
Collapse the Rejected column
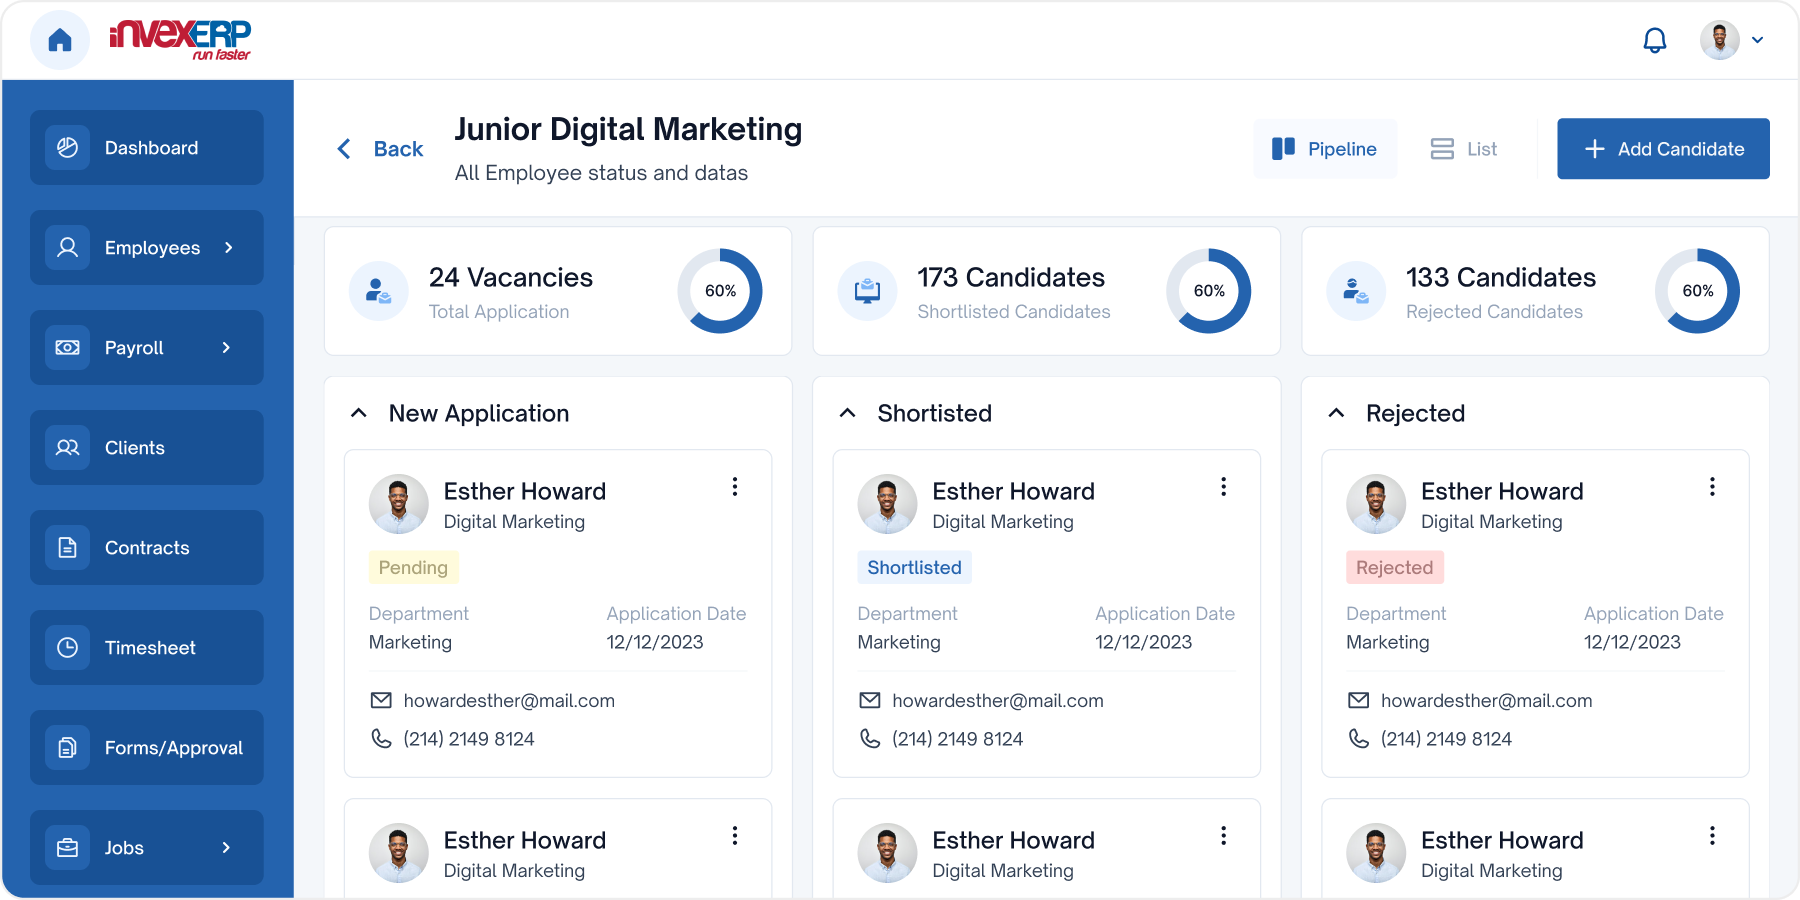tap(1336, 413)
